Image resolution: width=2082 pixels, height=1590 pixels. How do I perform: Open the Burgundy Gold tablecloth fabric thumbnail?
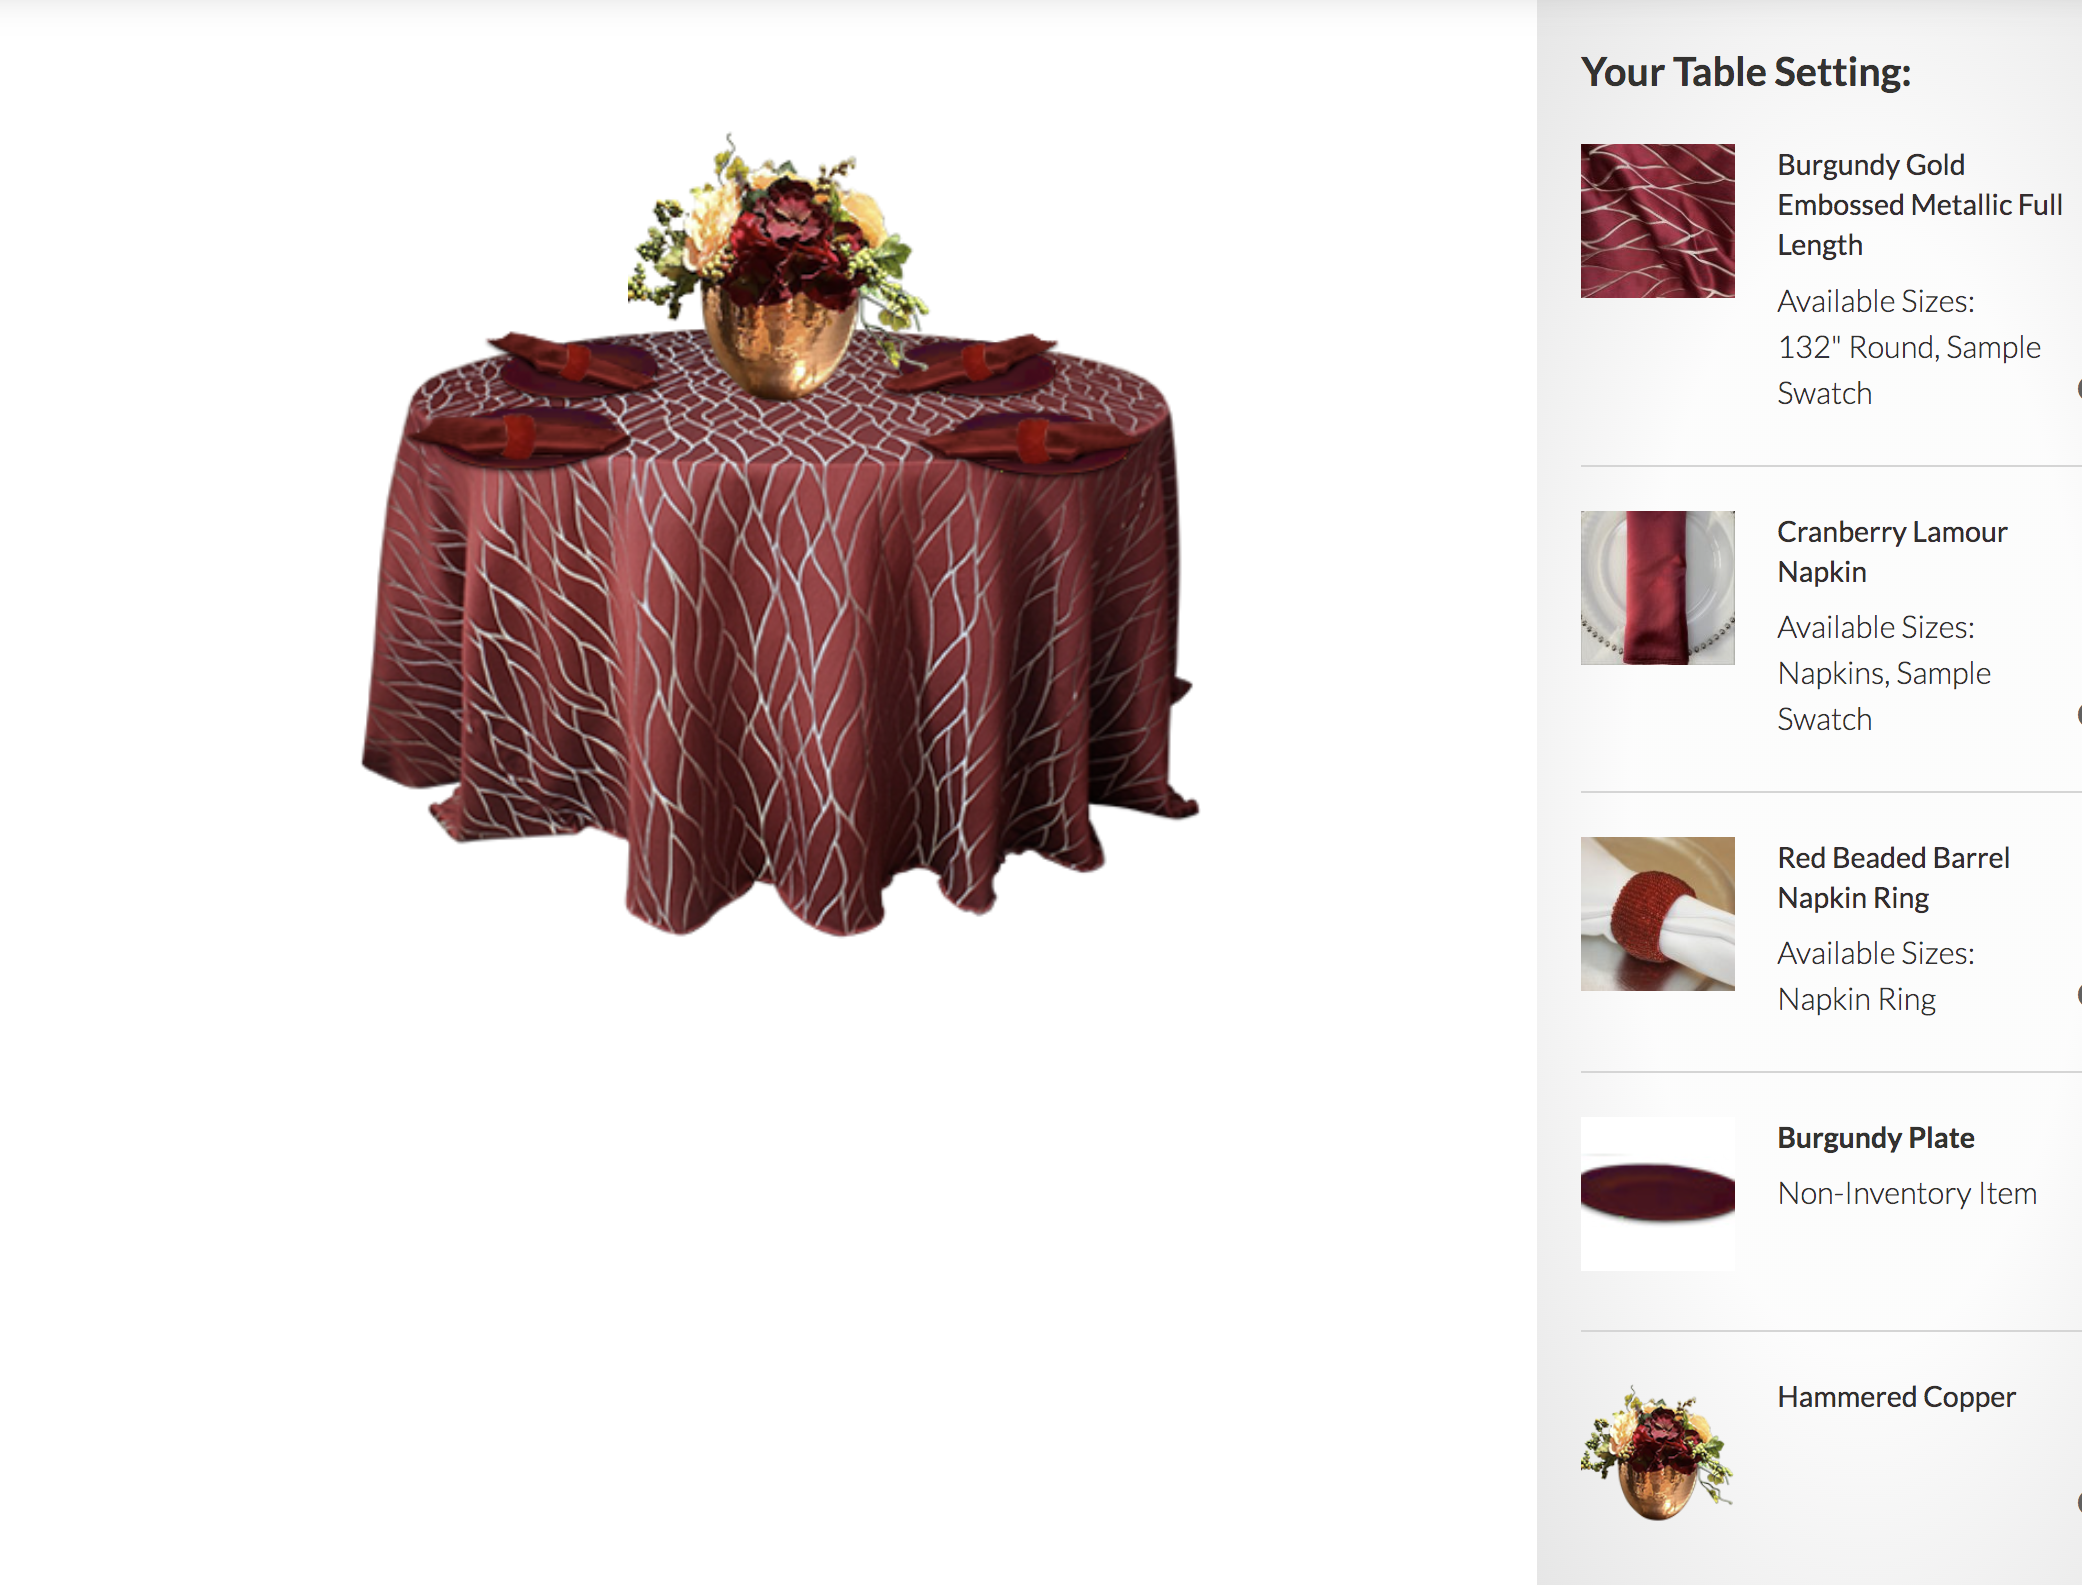1657,221
